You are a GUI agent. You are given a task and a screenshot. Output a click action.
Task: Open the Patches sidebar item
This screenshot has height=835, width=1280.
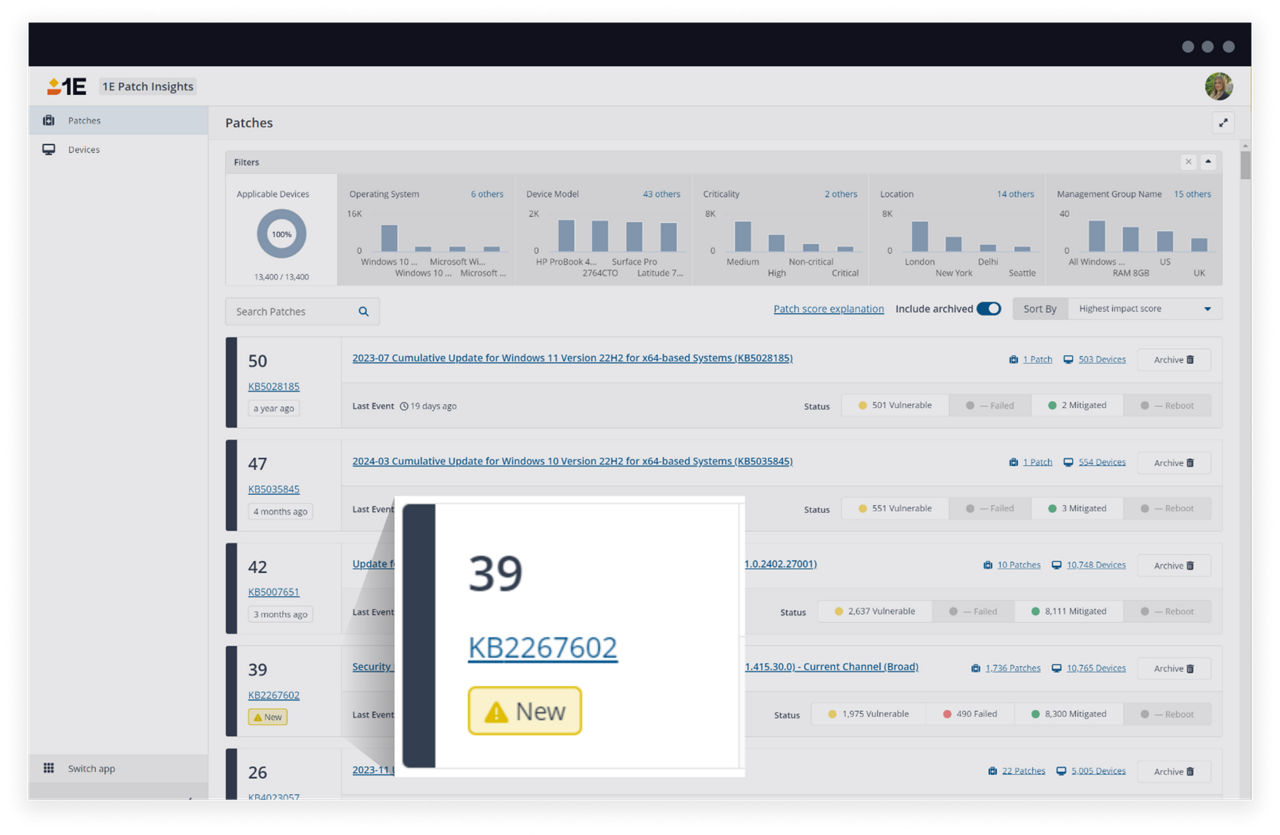tap(118, 120)
